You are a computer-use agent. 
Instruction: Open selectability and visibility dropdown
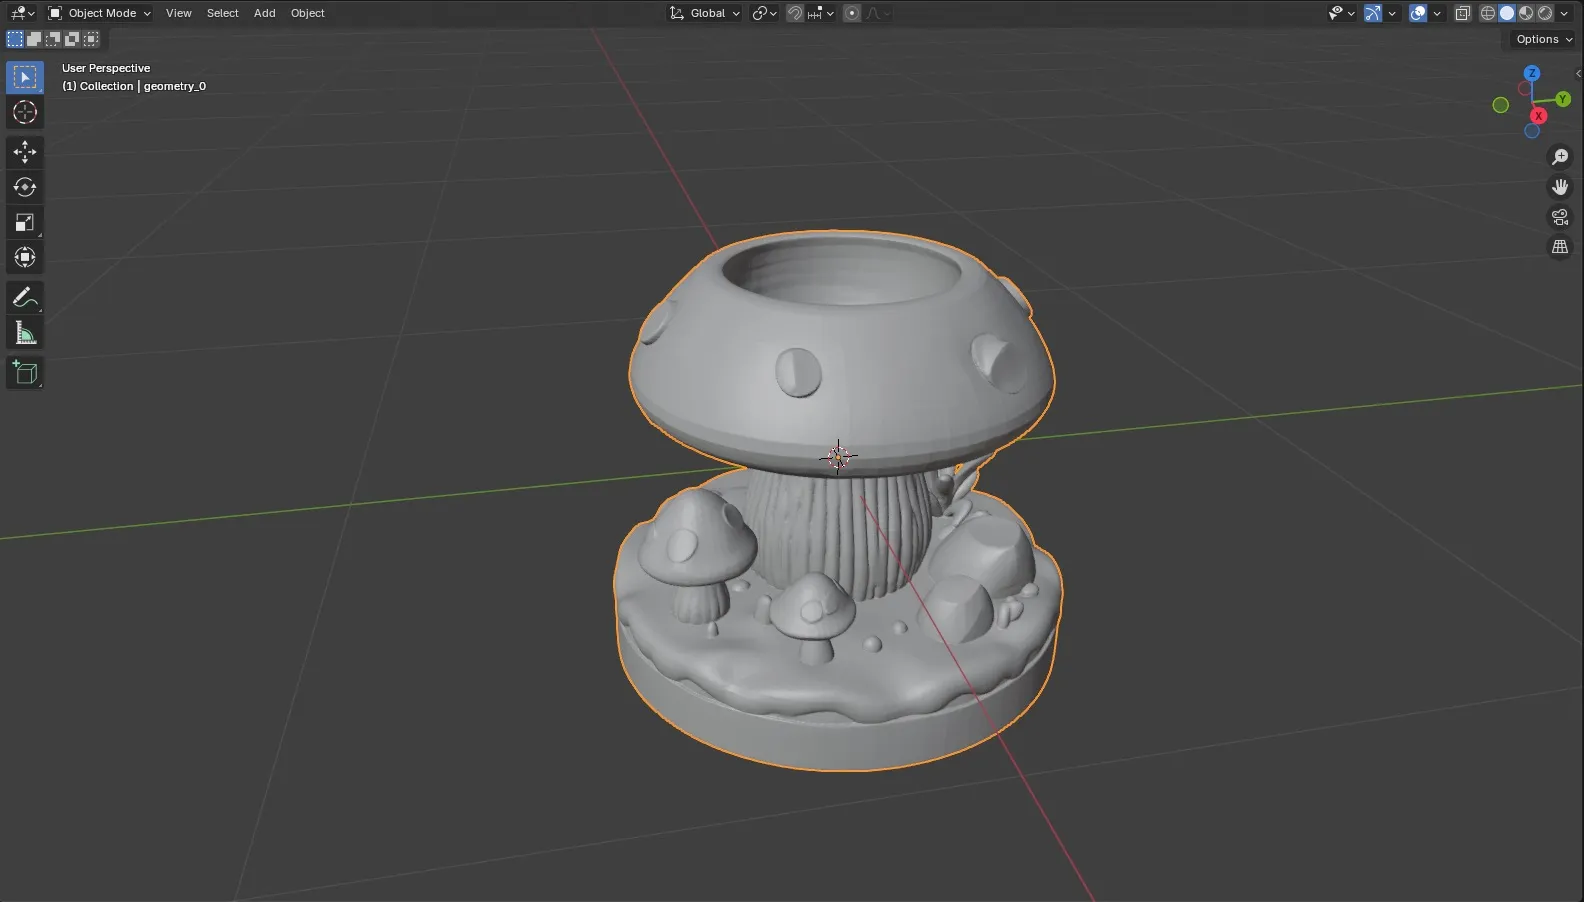pyautogui.click(x=1341, y=13)
